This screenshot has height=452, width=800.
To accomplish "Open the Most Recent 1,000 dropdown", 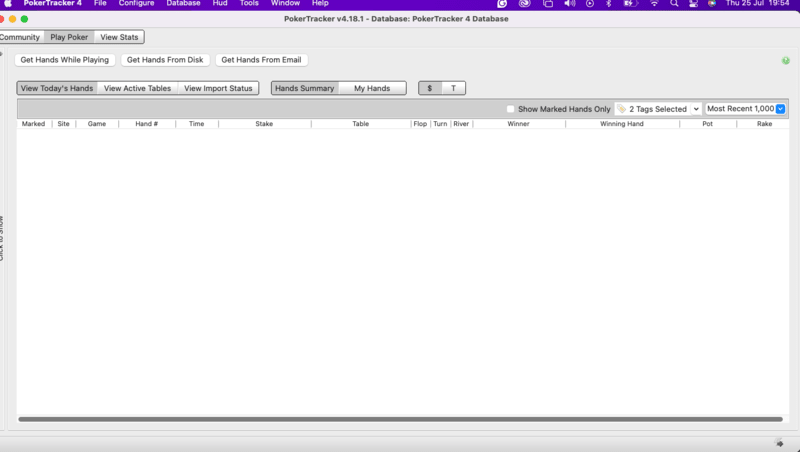I will [745, 109].
